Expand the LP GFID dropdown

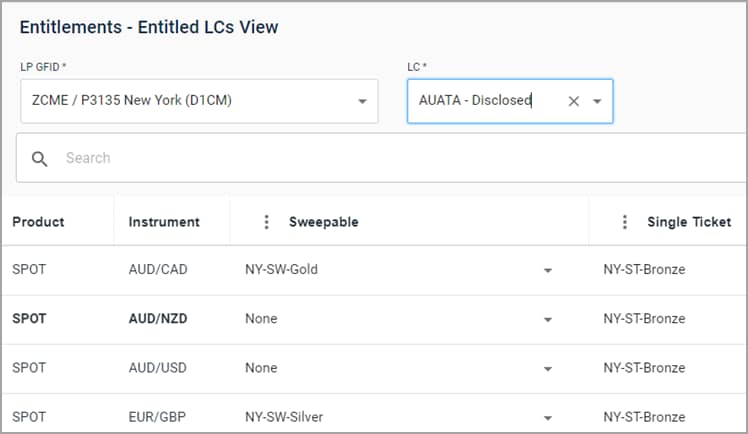362,101
